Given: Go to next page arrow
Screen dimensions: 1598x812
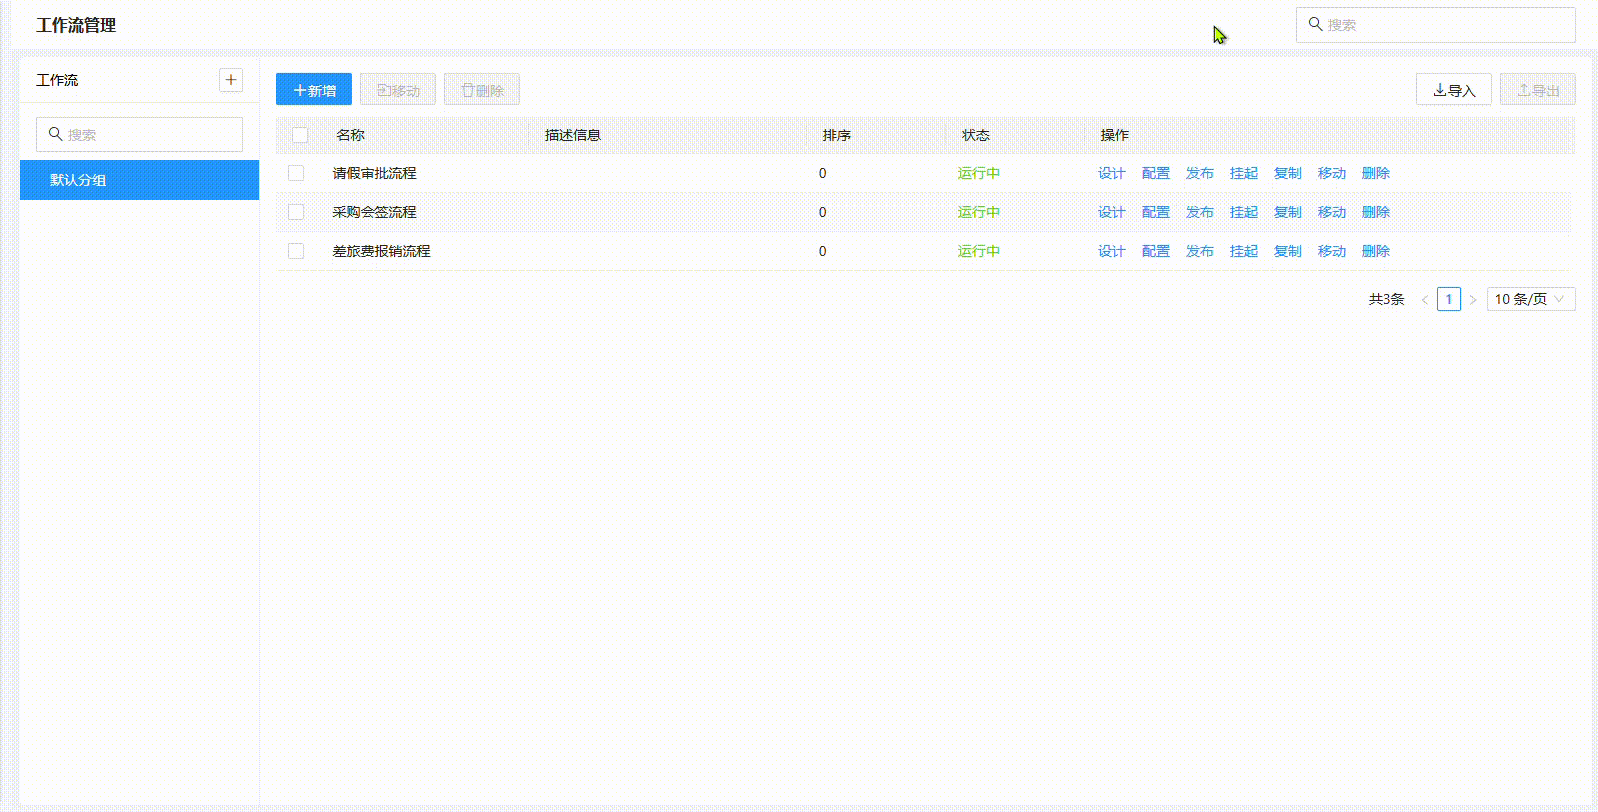Looking at the screenshot, I should click(1473, 300).
